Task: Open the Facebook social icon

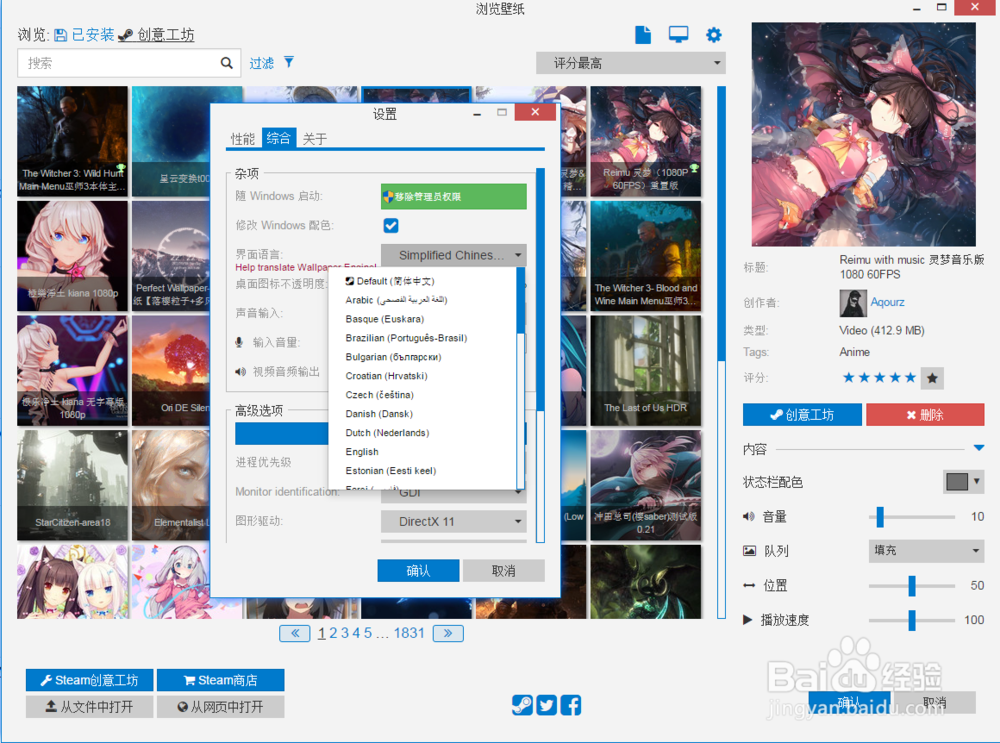Action: pos(571,705)
